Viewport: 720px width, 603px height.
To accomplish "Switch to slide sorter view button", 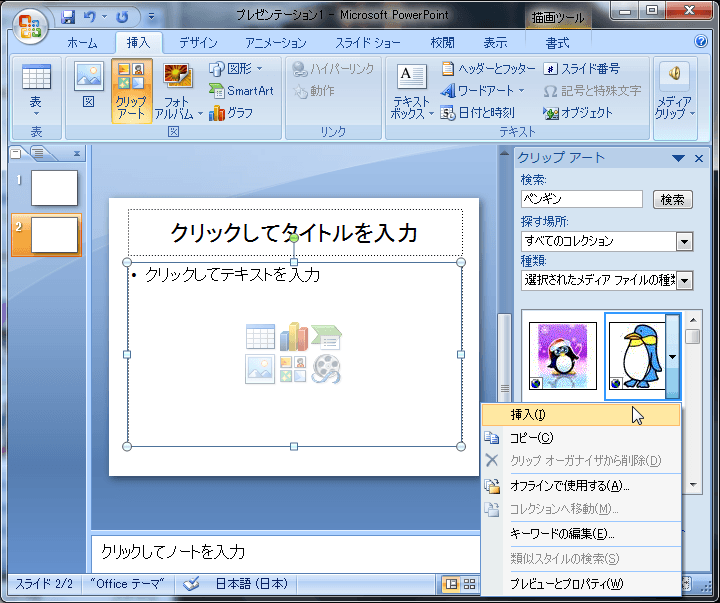I will tap(470, 584).
